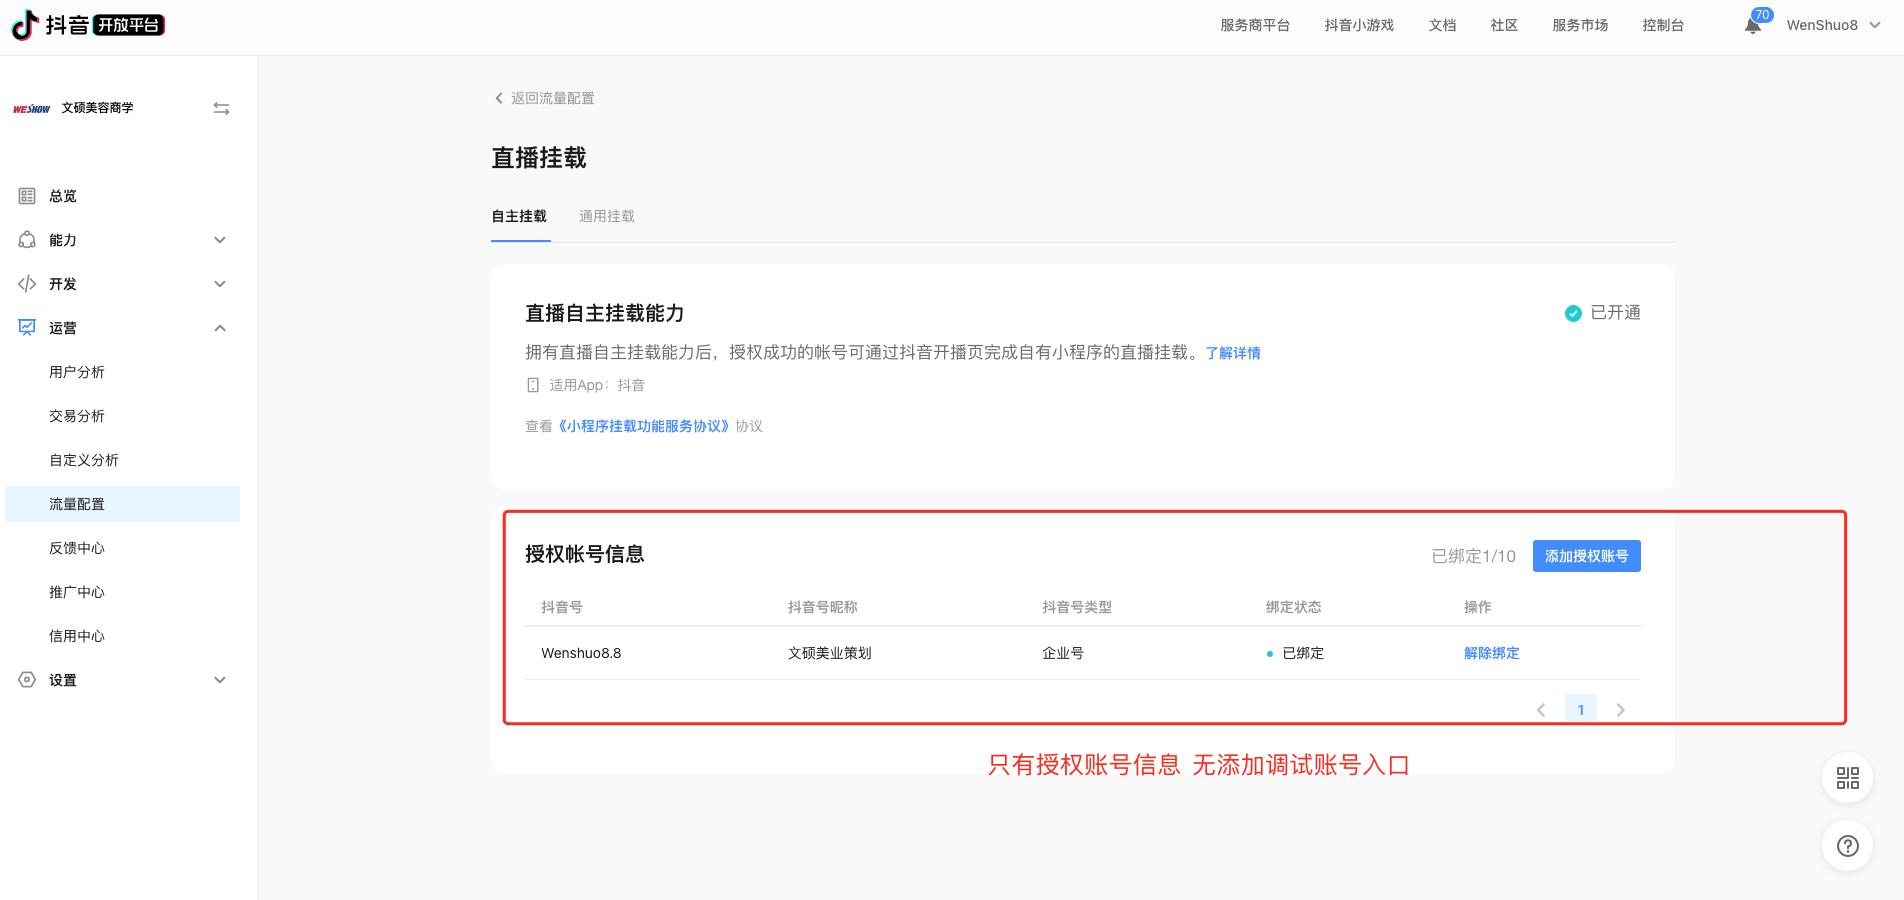The image size is (1904, 900).
Task: Expand the 设置 menu chevron
Action: (x=220, y=680)
